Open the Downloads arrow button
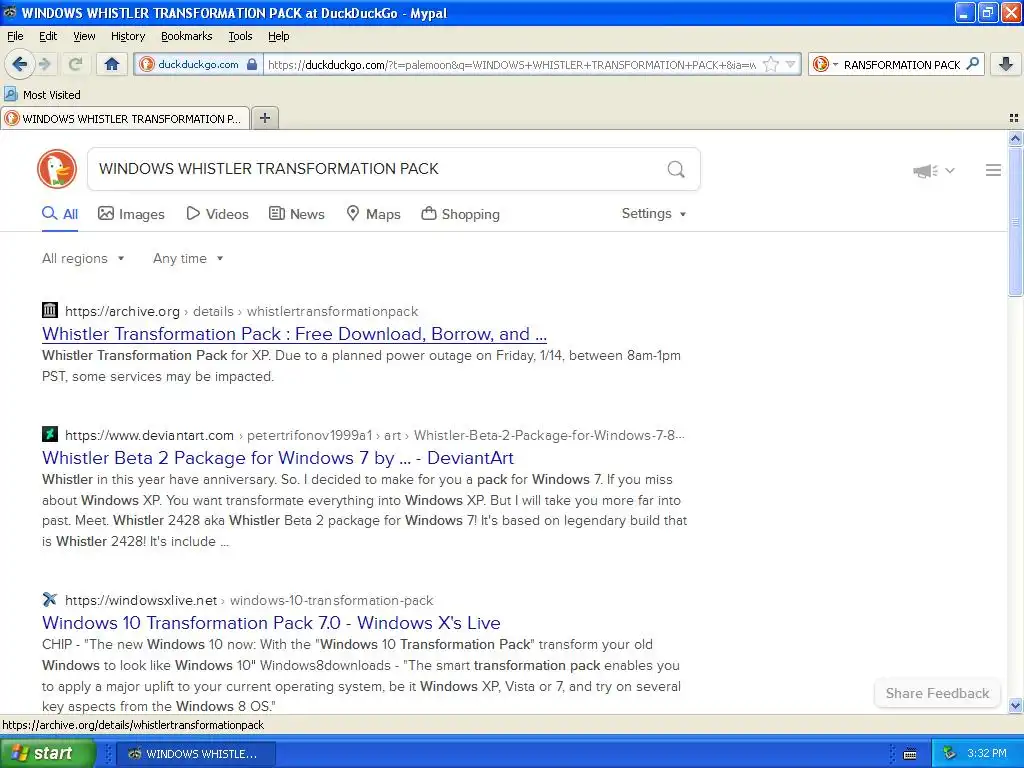Viewport: 1024px width, 768px height. [x=1006, y=64]
